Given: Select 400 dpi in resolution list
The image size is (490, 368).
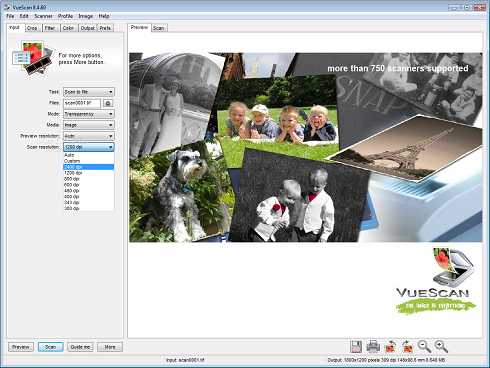Looking at the screenshot, I should (x=89, y=197).
